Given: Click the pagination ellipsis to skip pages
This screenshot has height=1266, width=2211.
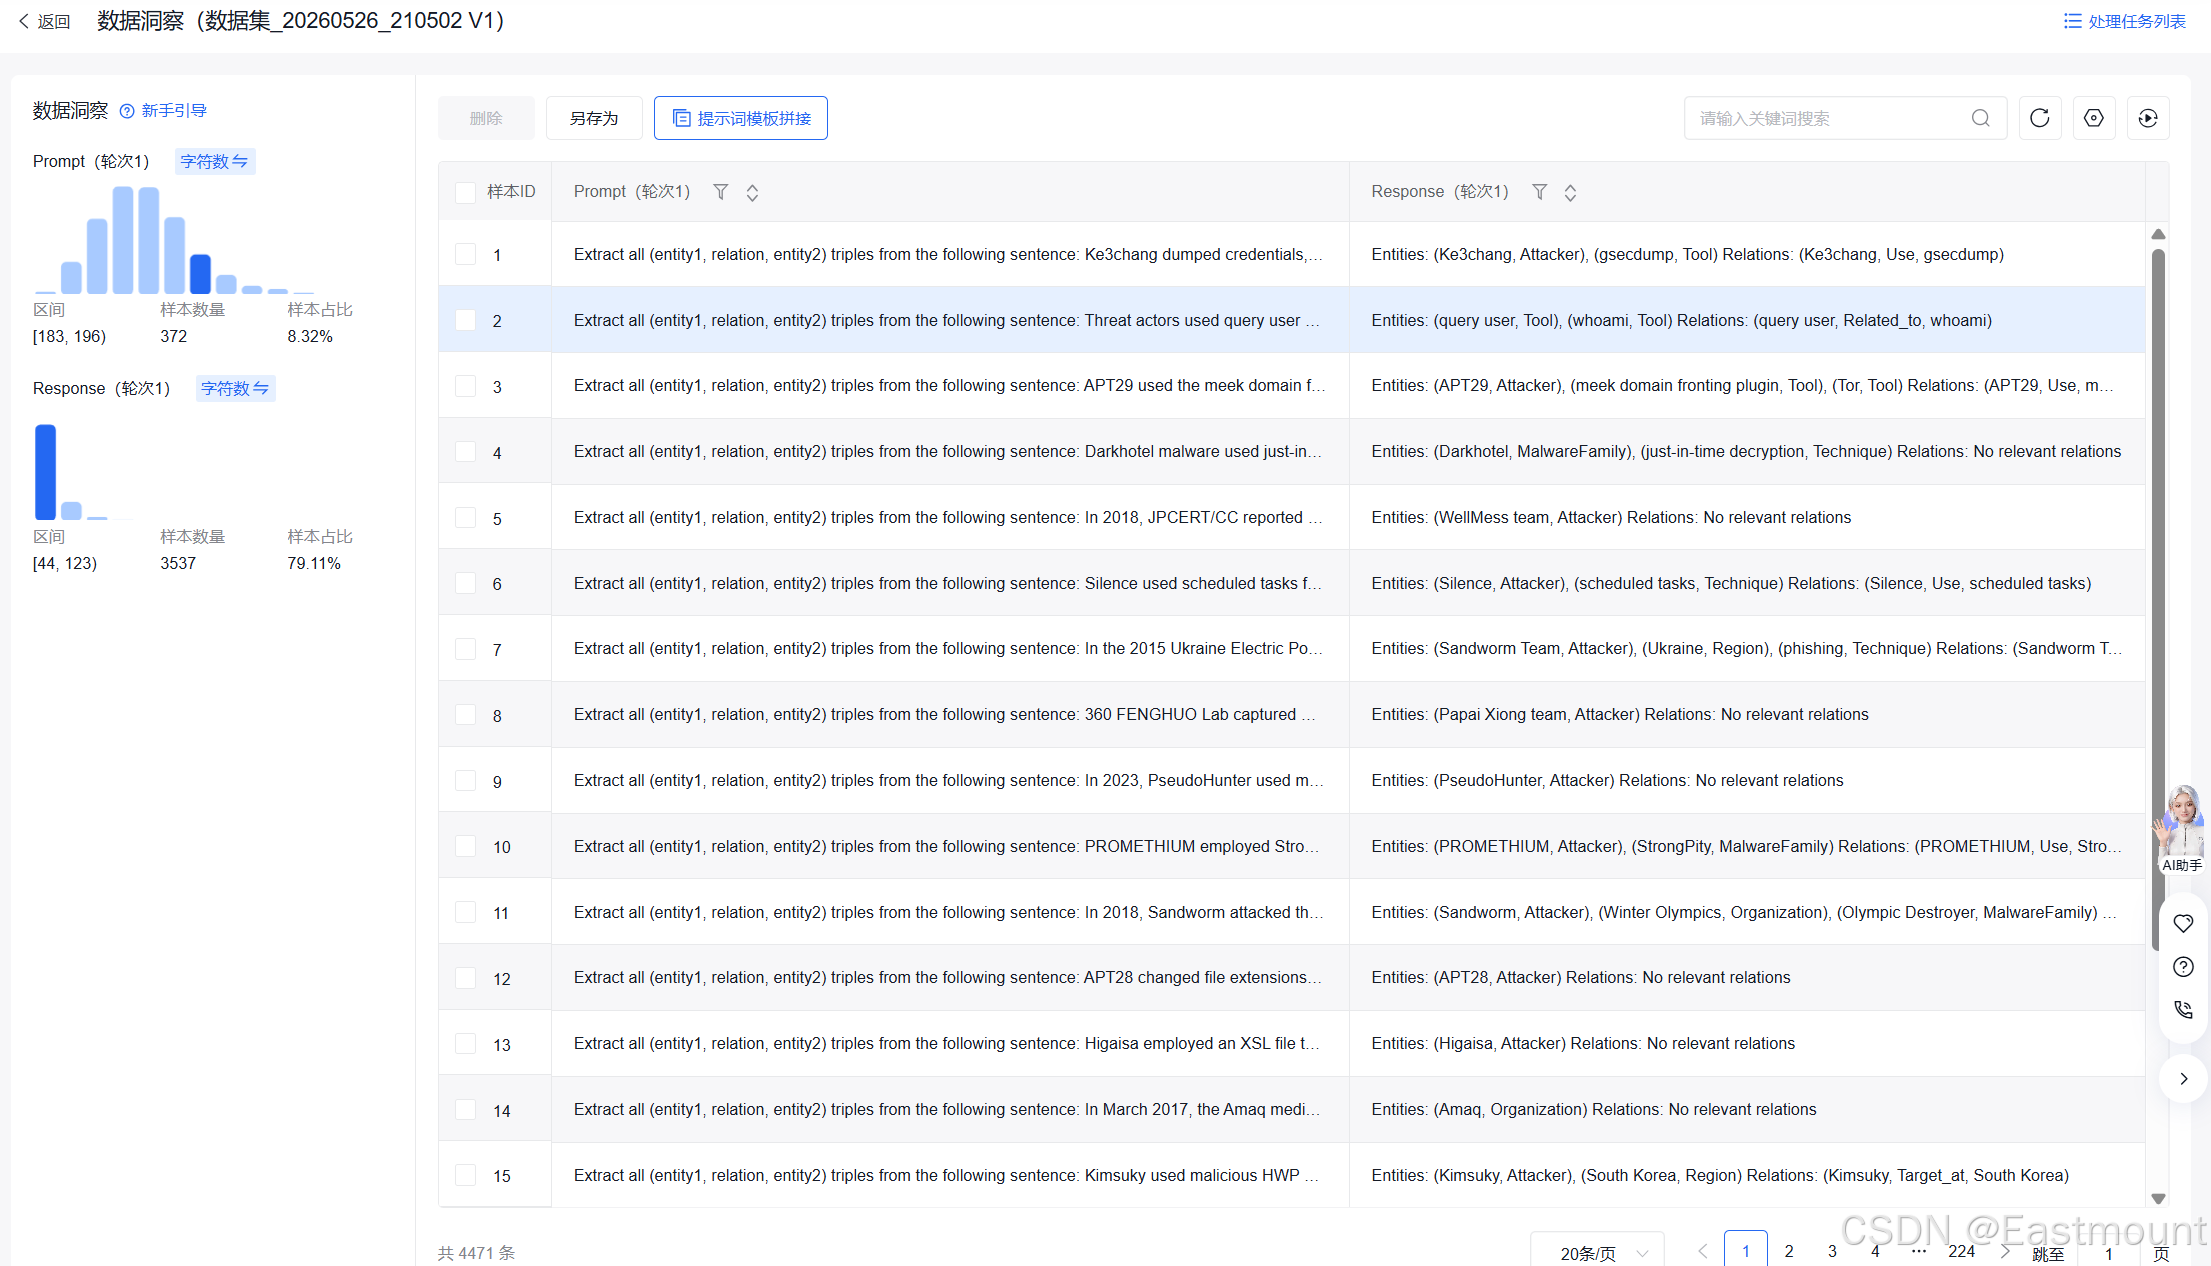Looking at the screenshot, I should click(1918, 1251).
